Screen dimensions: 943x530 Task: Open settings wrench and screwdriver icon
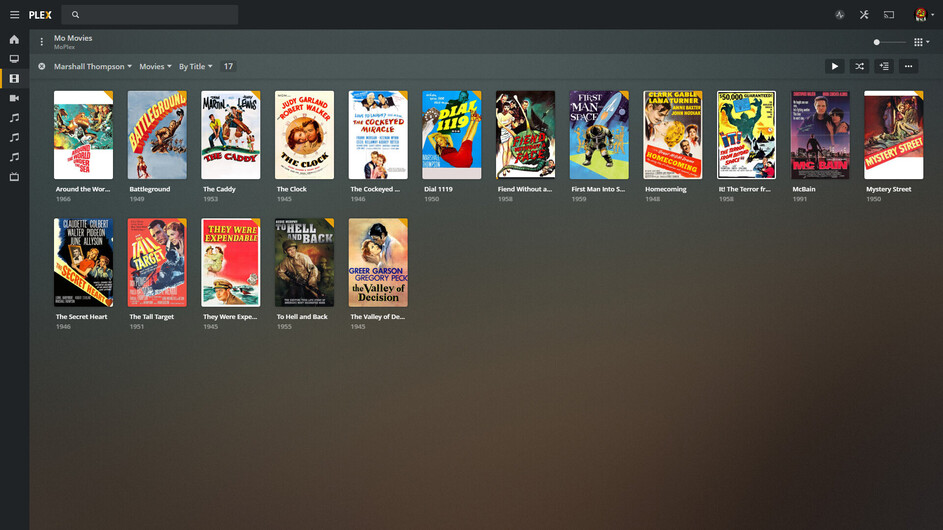coord(864,15)
